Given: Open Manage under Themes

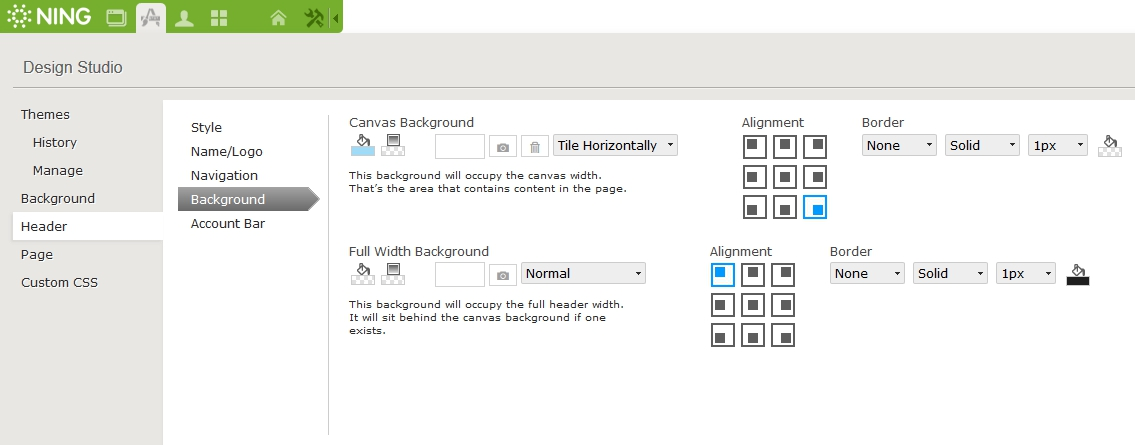Looking at the screenshot, I should [x=57, y=171].
